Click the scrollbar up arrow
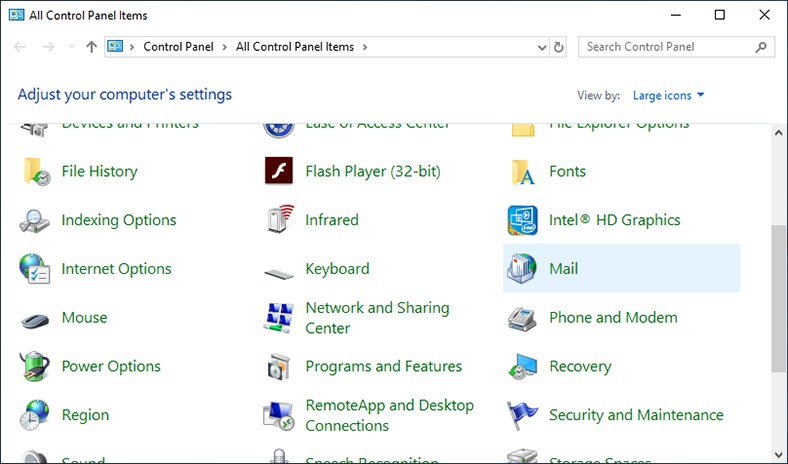The image size is (788, 464). (778, 133)
